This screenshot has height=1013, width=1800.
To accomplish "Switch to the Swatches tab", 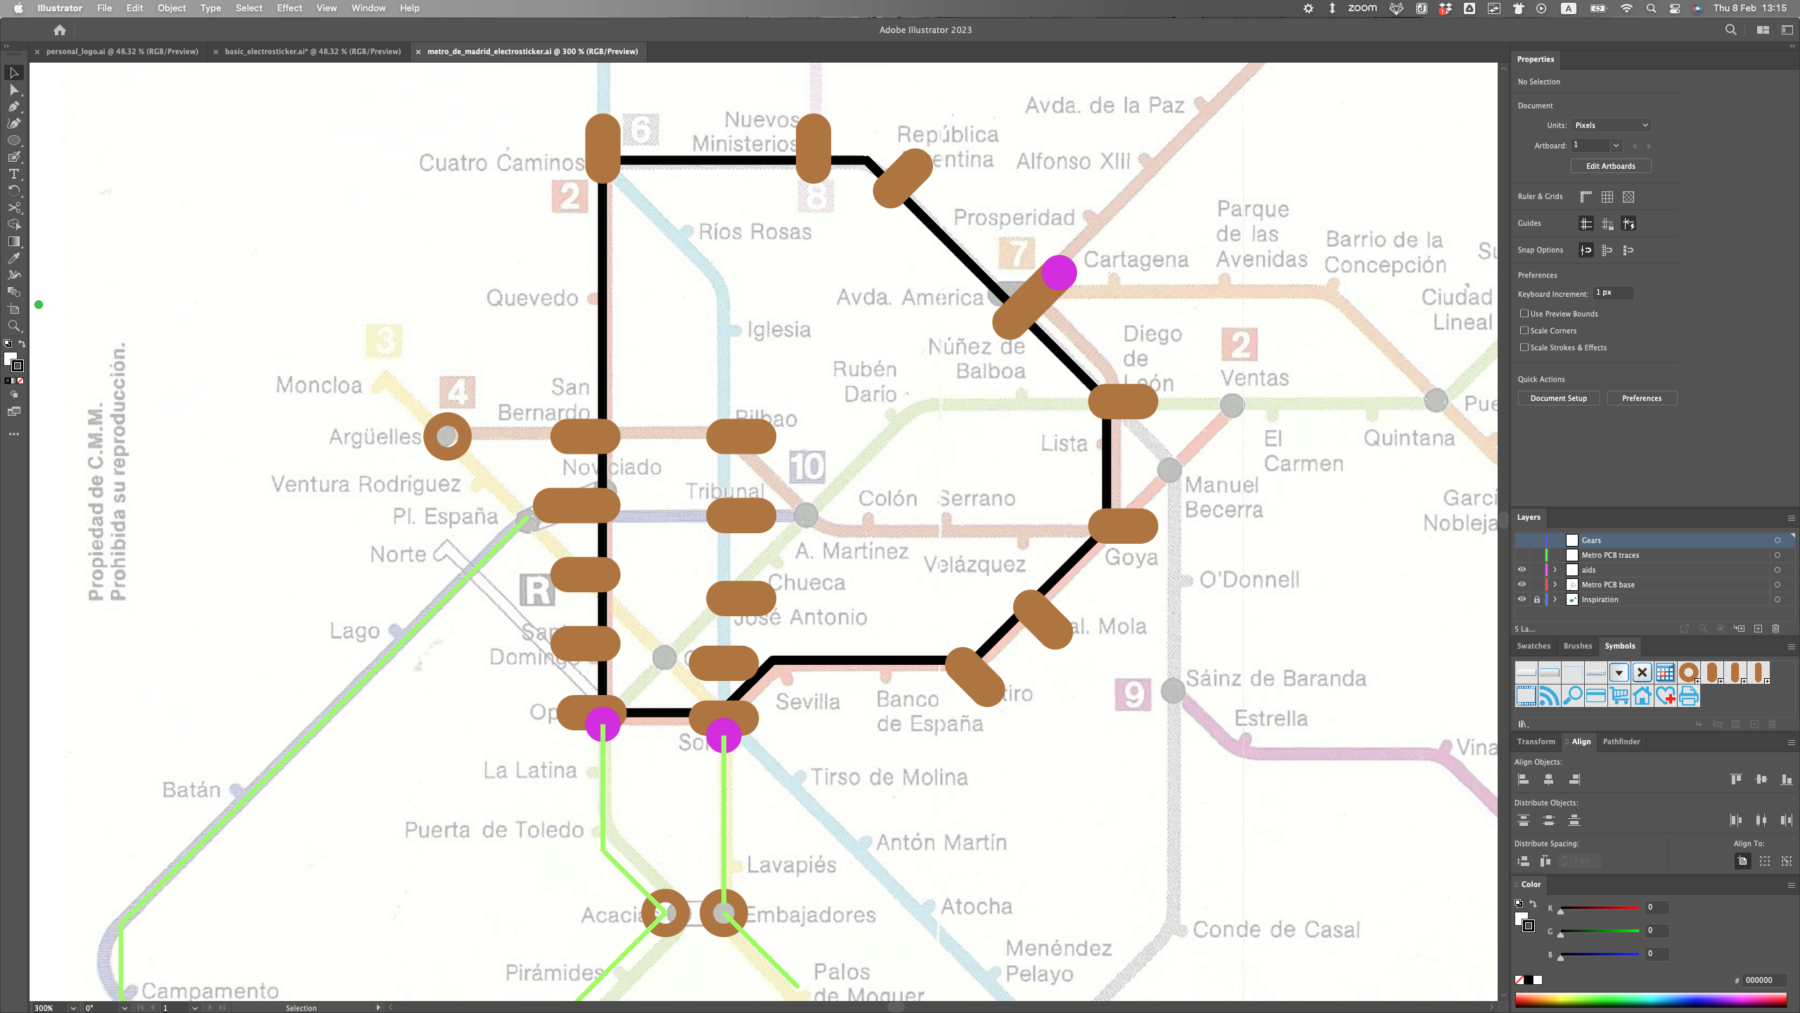I will (x=1533, y=646).
